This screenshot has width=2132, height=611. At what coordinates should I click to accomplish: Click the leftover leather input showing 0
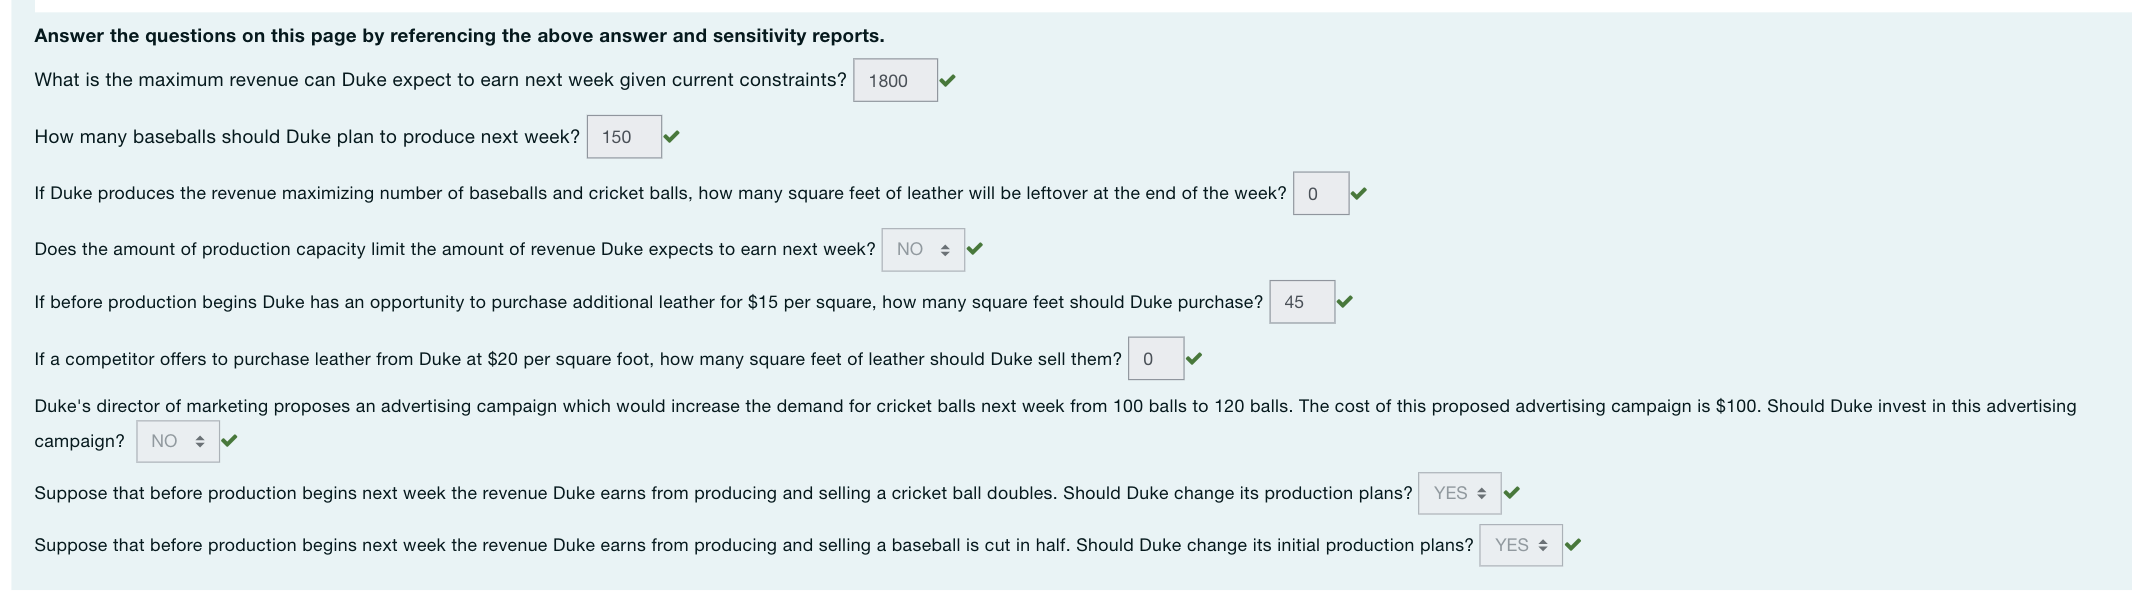tap(1322, 194)
